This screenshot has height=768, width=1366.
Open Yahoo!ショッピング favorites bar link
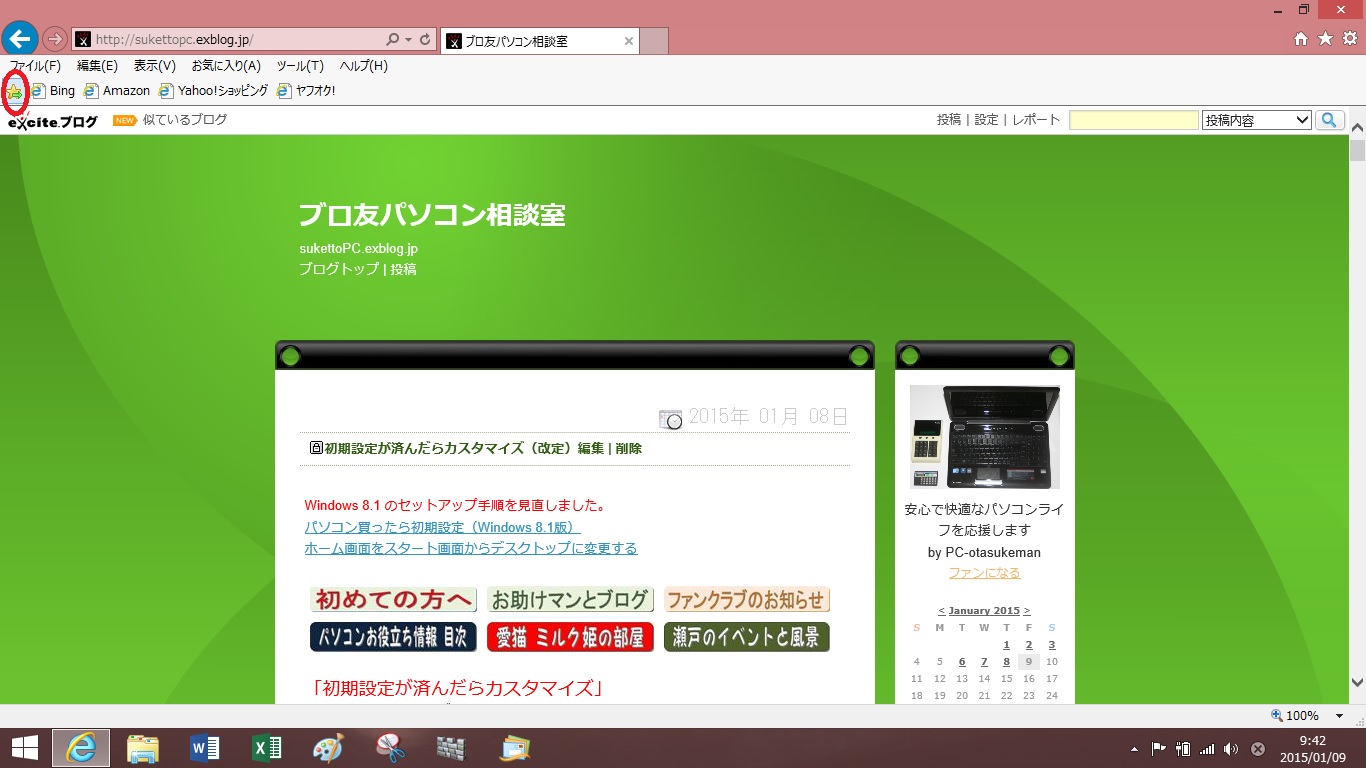[x=213, y=91]
